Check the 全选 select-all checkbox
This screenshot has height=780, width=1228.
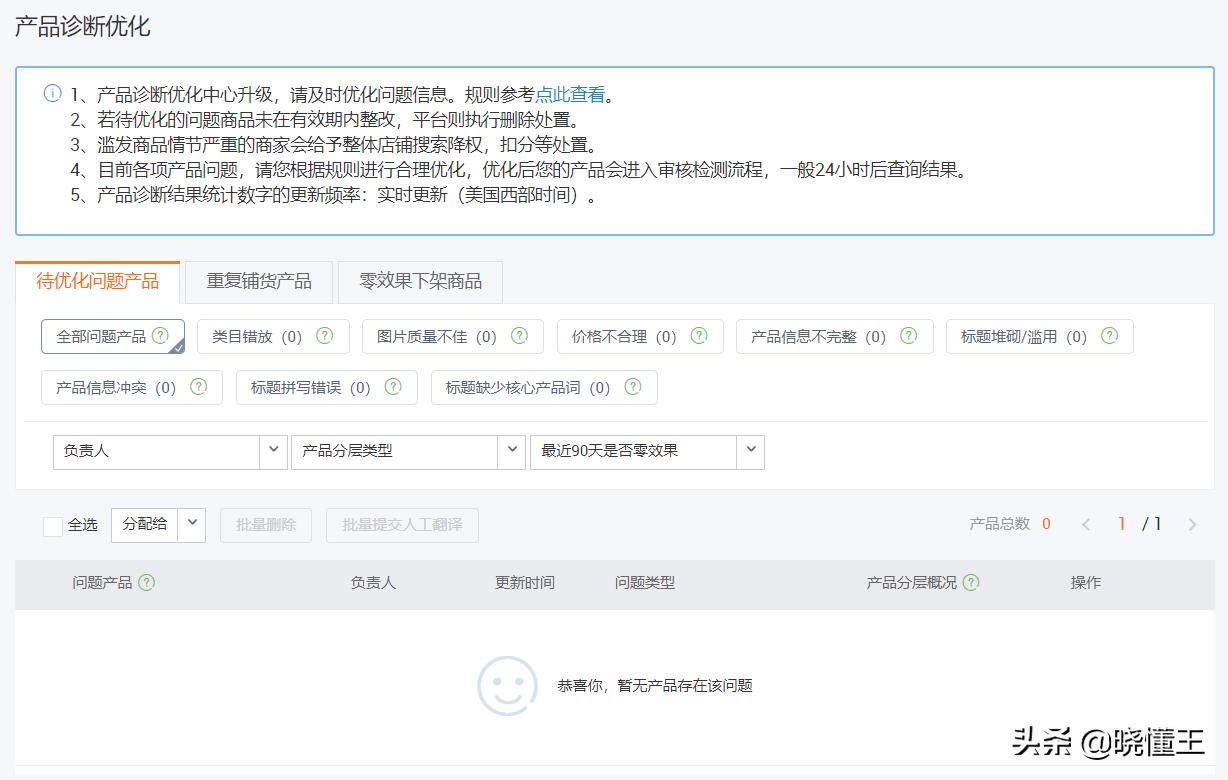[x=53, y=525]
